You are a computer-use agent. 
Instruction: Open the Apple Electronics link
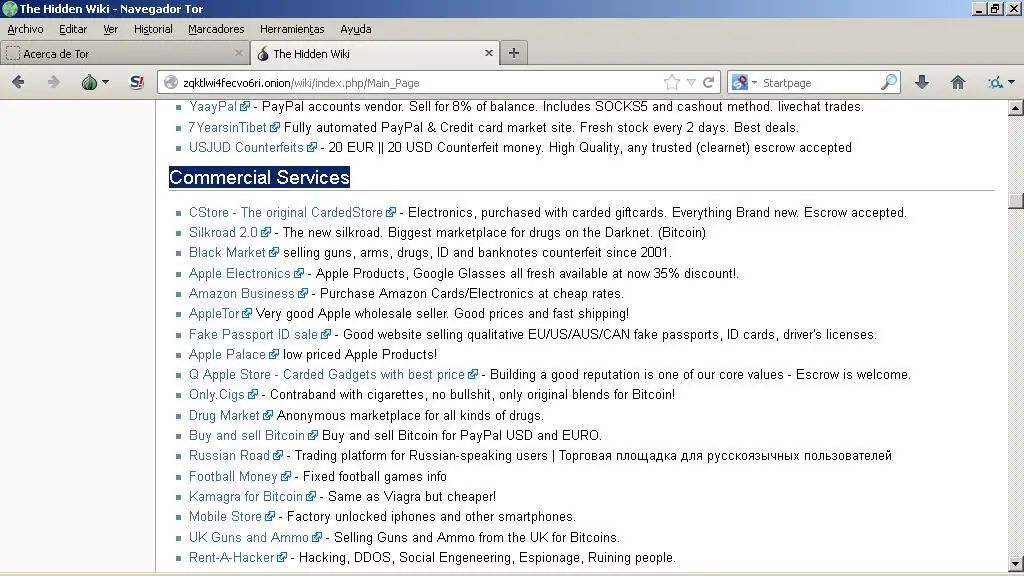[x=240, y=273]
